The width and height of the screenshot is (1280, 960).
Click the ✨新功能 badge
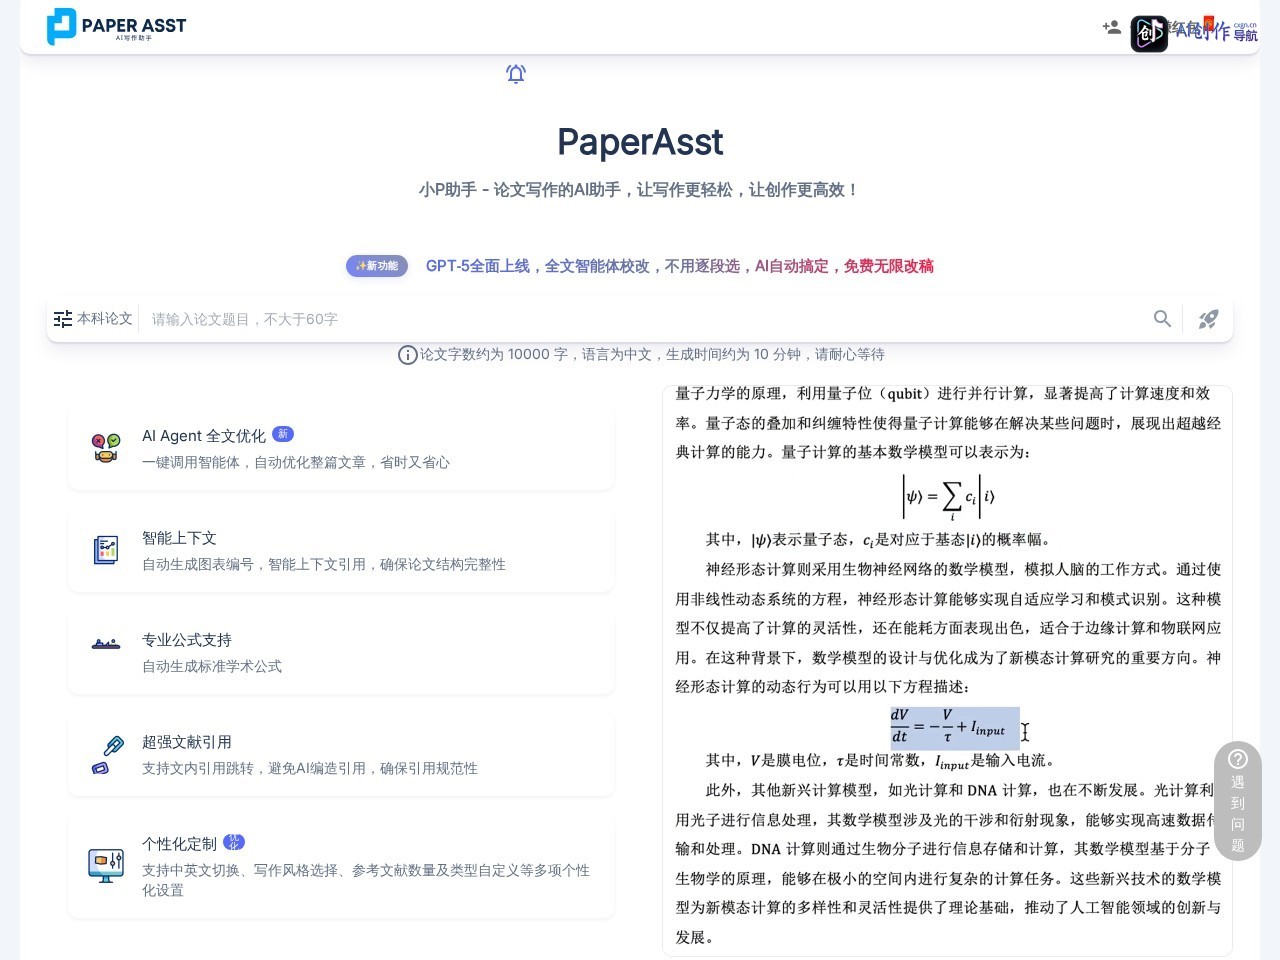pos(377,266)
